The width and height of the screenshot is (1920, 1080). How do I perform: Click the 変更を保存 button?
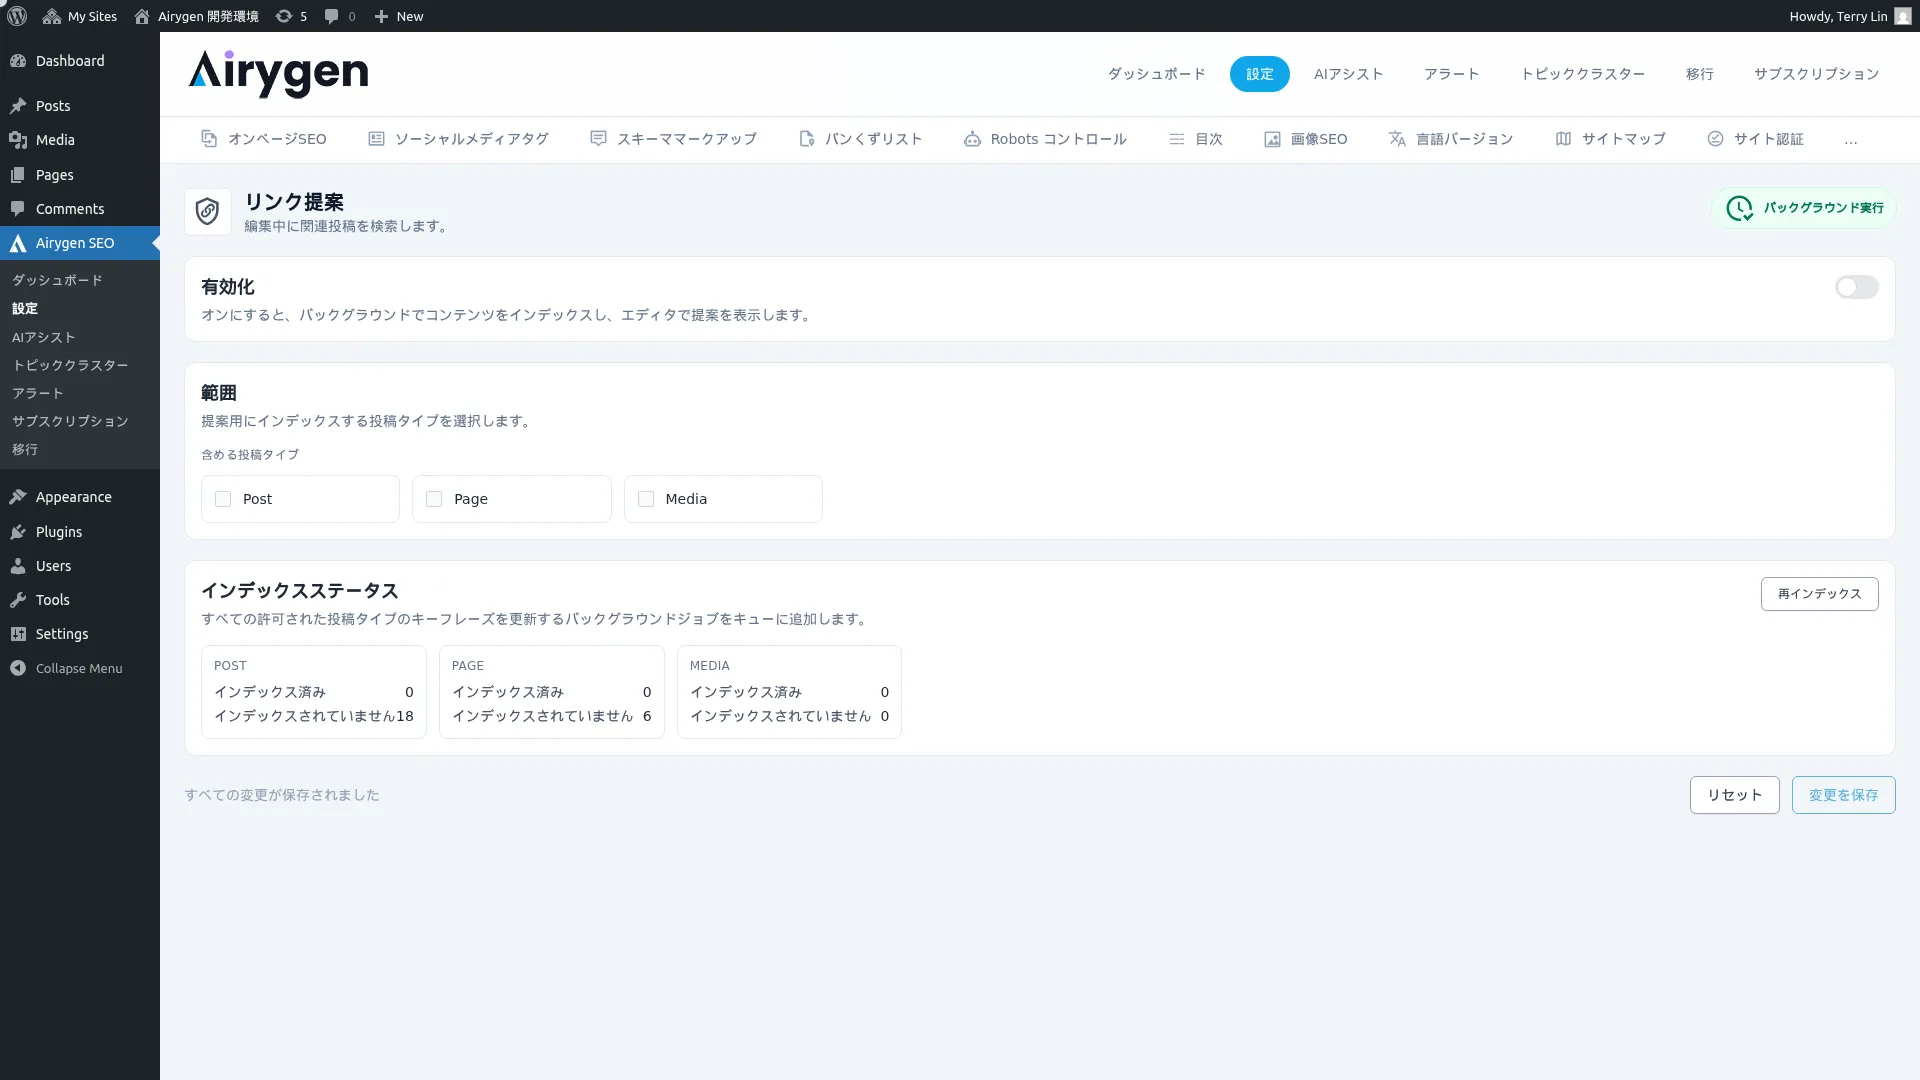pos(1843,795)
